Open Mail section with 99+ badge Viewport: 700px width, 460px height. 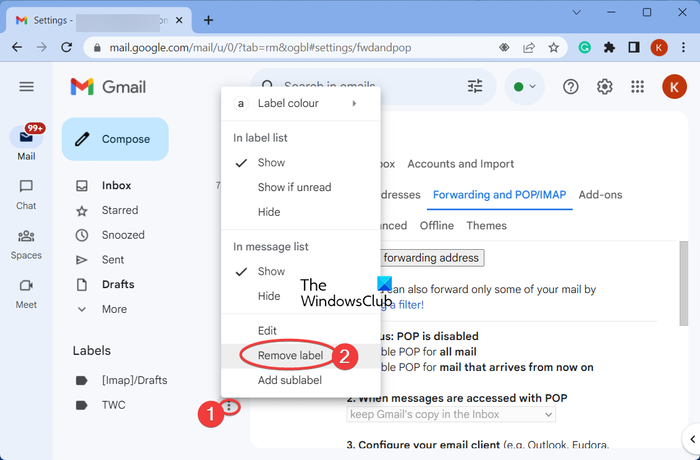click(26, 142)
